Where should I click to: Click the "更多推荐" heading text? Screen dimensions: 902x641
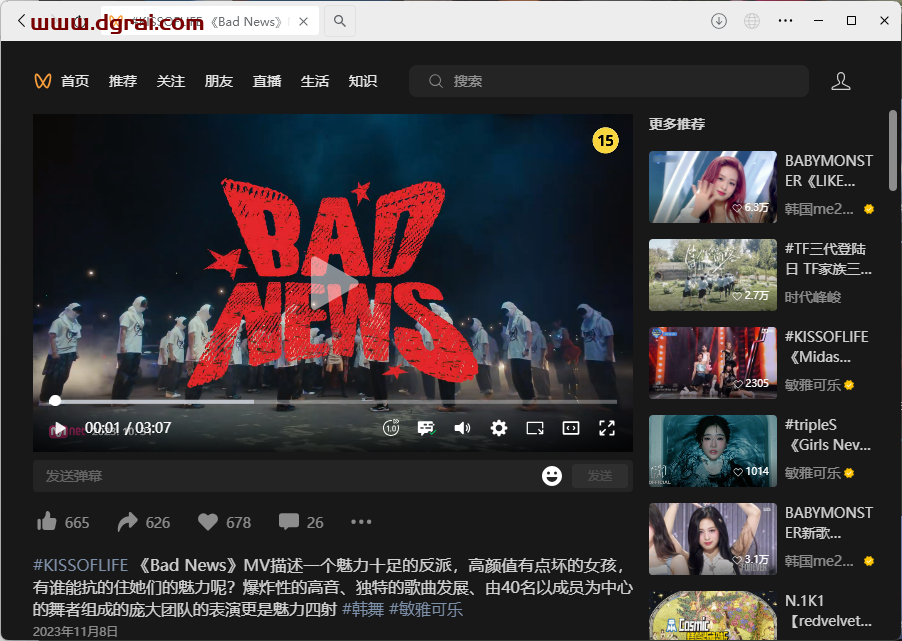point(677,124)
